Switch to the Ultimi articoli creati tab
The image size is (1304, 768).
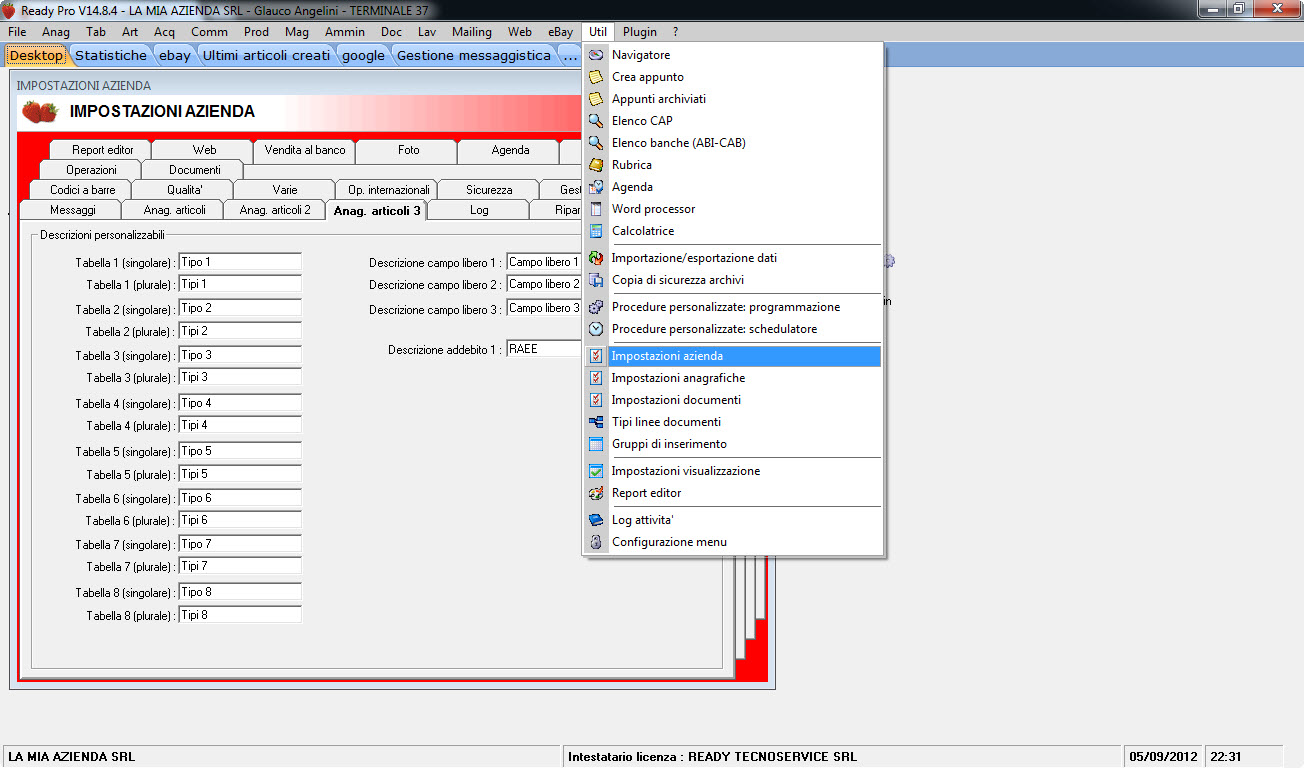(266, 55)
